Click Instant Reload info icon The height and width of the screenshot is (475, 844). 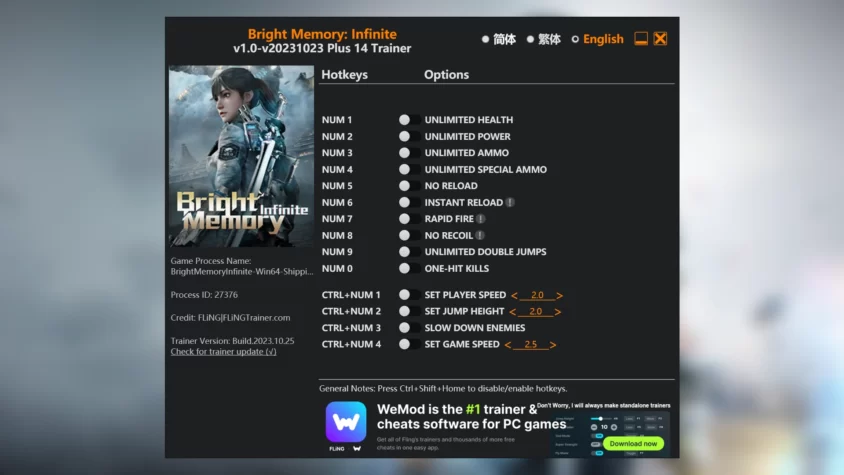click(x=510, y=202)
